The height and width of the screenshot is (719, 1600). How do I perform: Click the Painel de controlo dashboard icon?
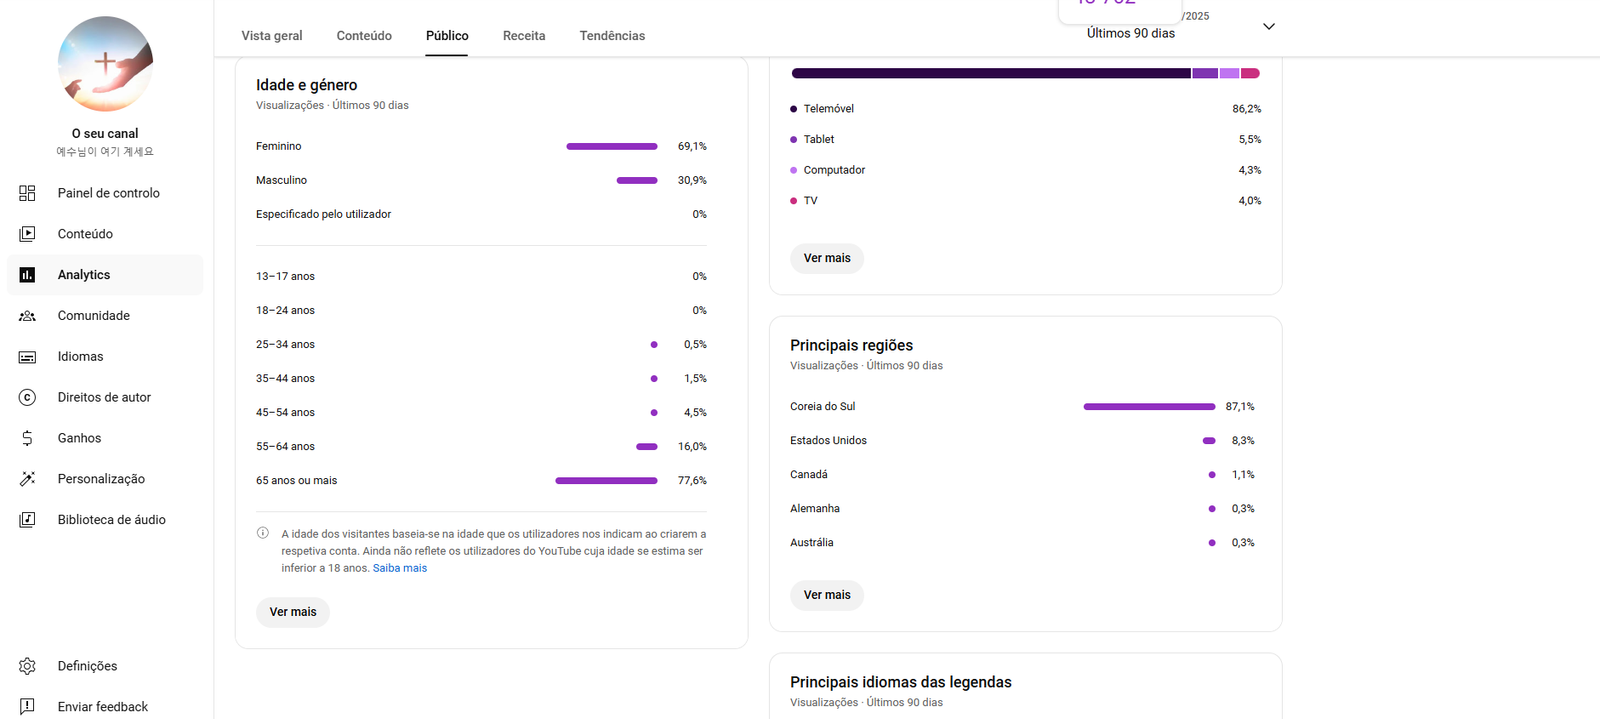pos(27,193)
